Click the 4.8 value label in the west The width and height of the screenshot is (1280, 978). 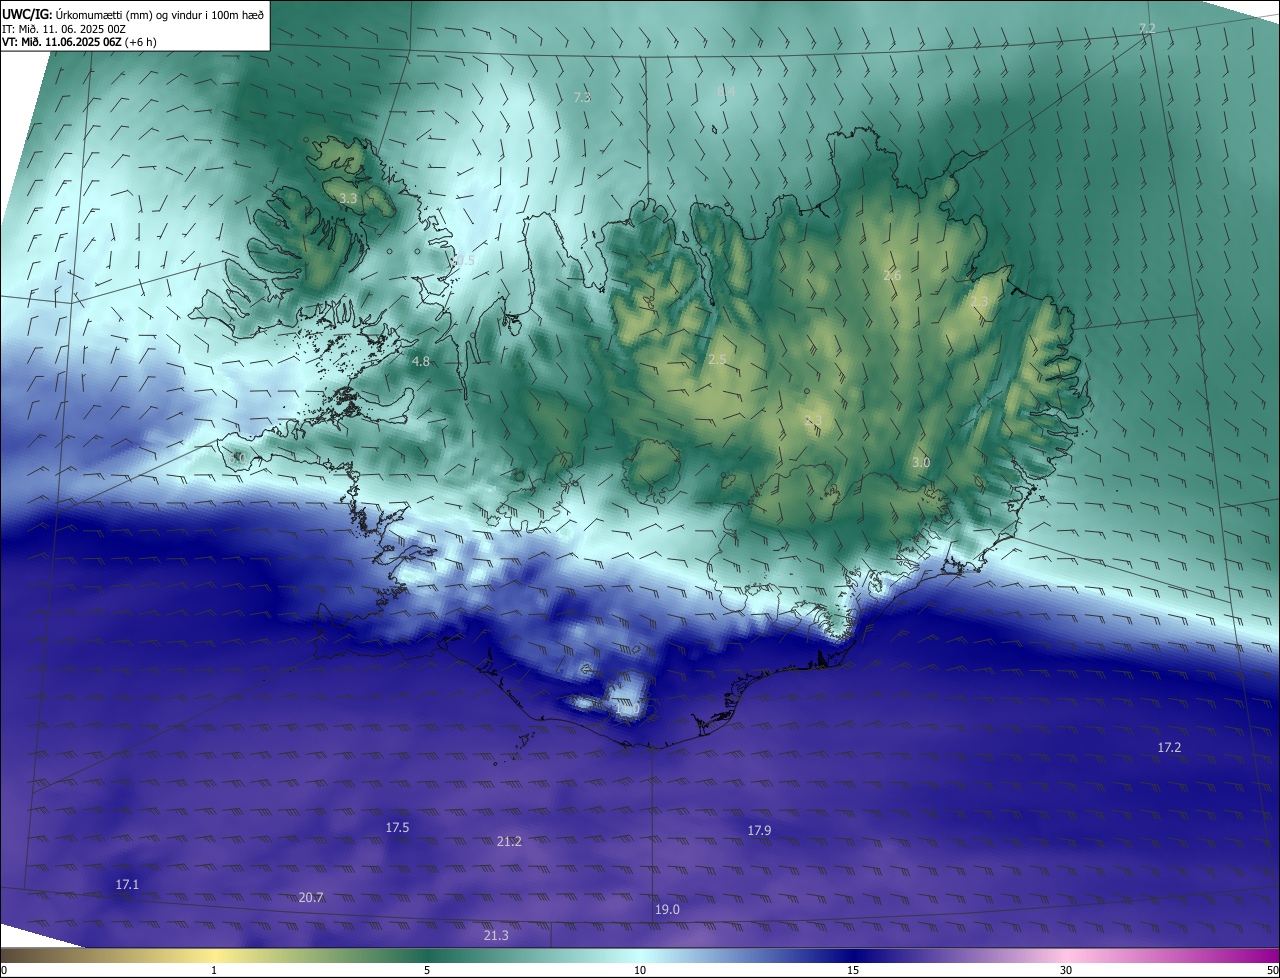(421, 361)
